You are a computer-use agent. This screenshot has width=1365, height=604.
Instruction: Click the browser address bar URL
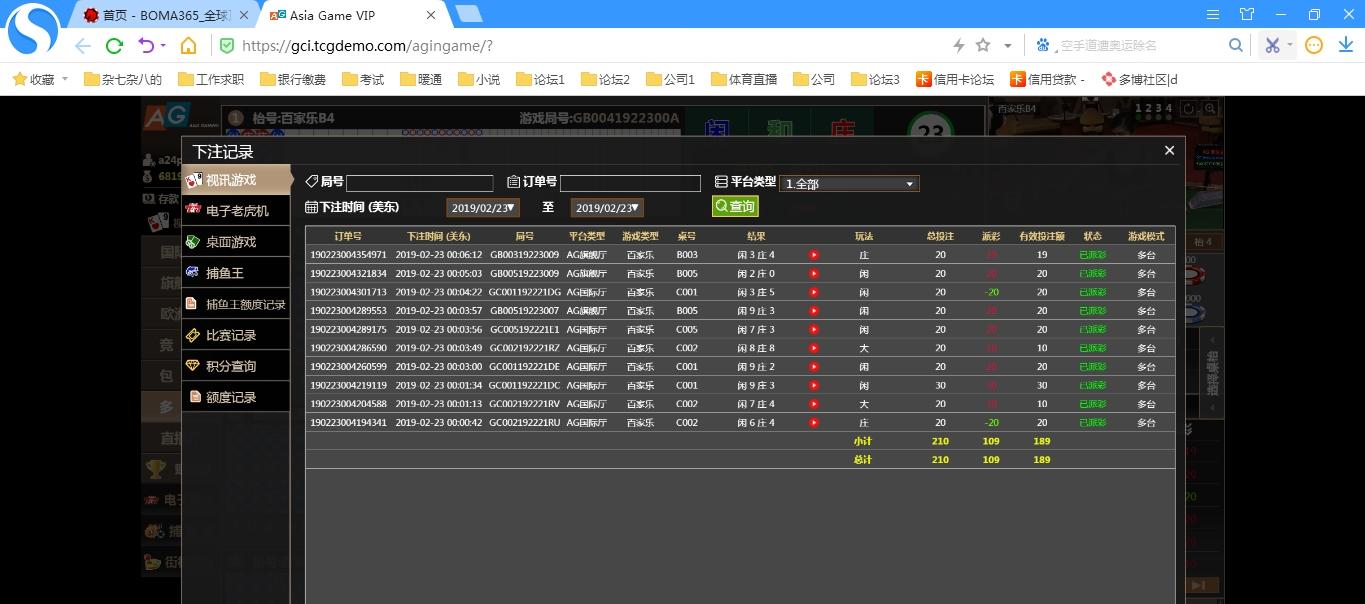[367, 46]
